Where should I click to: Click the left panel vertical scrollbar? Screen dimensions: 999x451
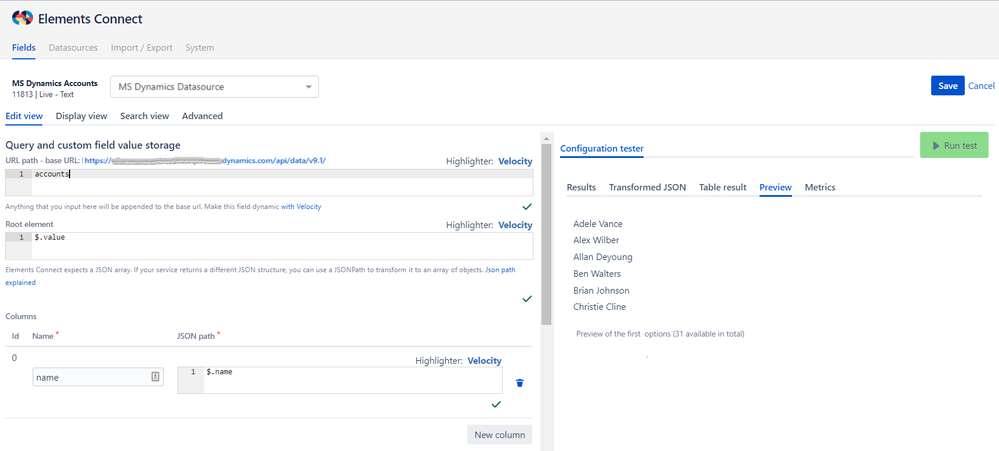pos(546,233)
